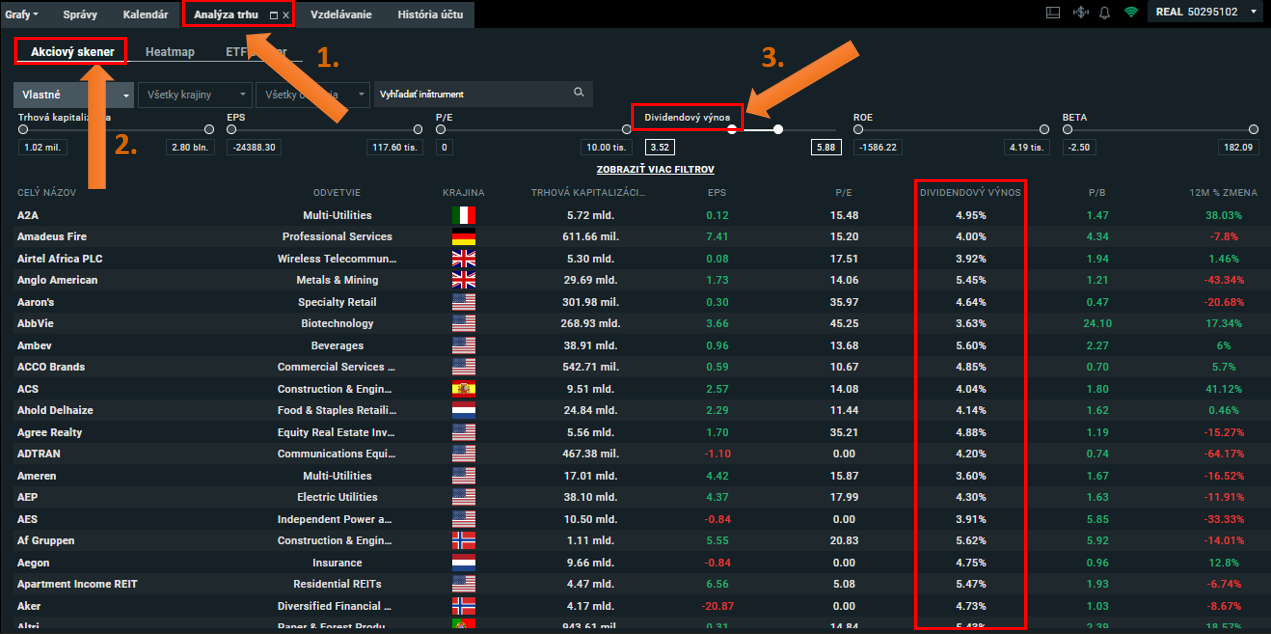This screenshot has width=1271, height=634.
Task: Click Zobraziť viac filtrov link
Action: tap(655, 170)
